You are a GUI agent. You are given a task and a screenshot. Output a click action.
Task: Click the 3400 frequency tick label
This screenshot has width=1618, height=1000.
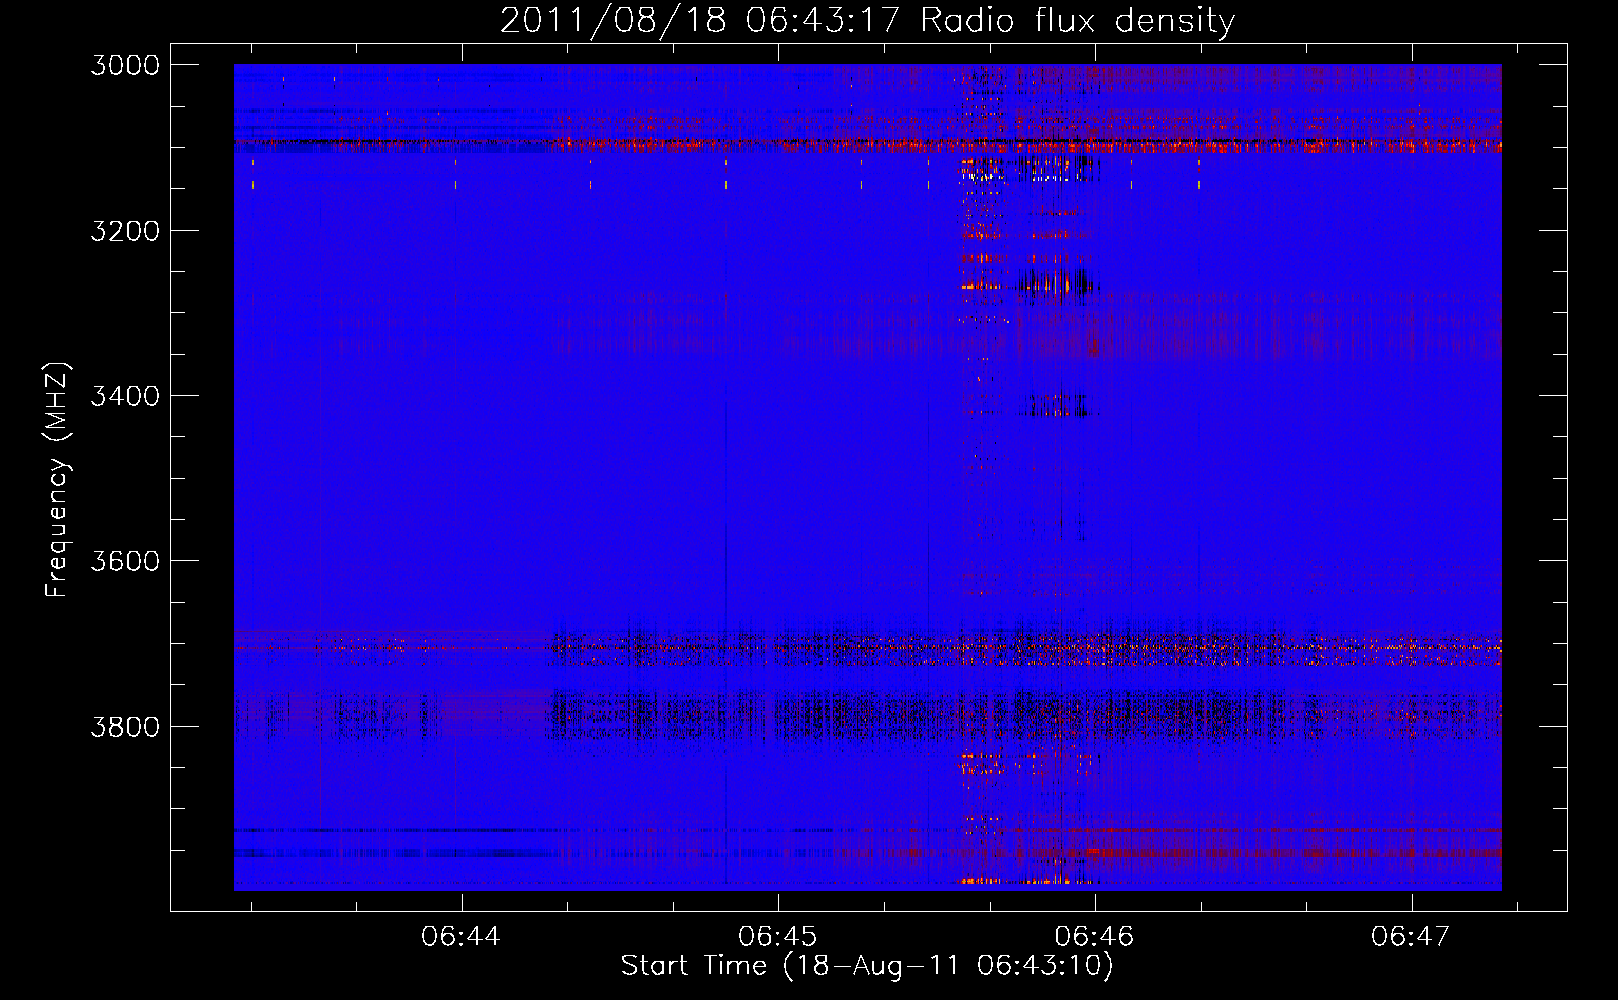(125, 396)
